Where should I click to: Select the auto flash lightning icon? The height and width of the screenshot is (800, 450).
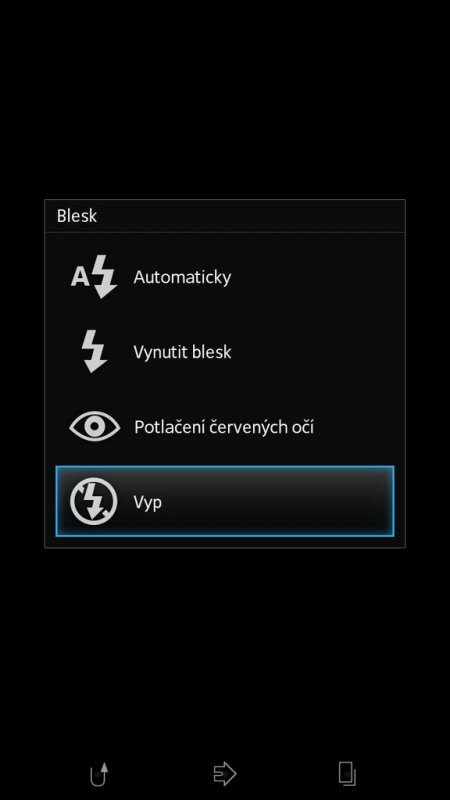[x=94, y=277]
